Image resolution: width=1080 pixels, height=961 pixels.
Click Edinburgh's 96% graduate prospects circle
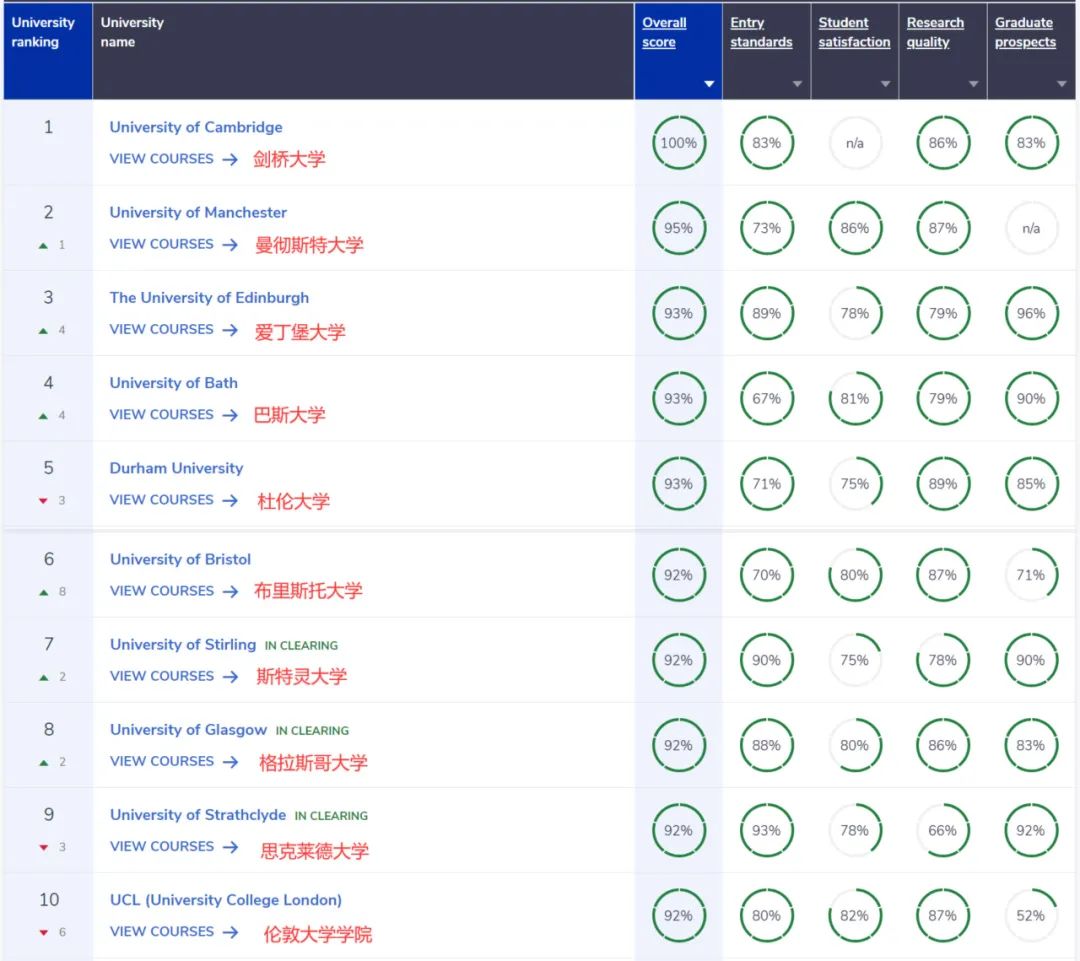pyautogui.click(x=1031, y=313)
